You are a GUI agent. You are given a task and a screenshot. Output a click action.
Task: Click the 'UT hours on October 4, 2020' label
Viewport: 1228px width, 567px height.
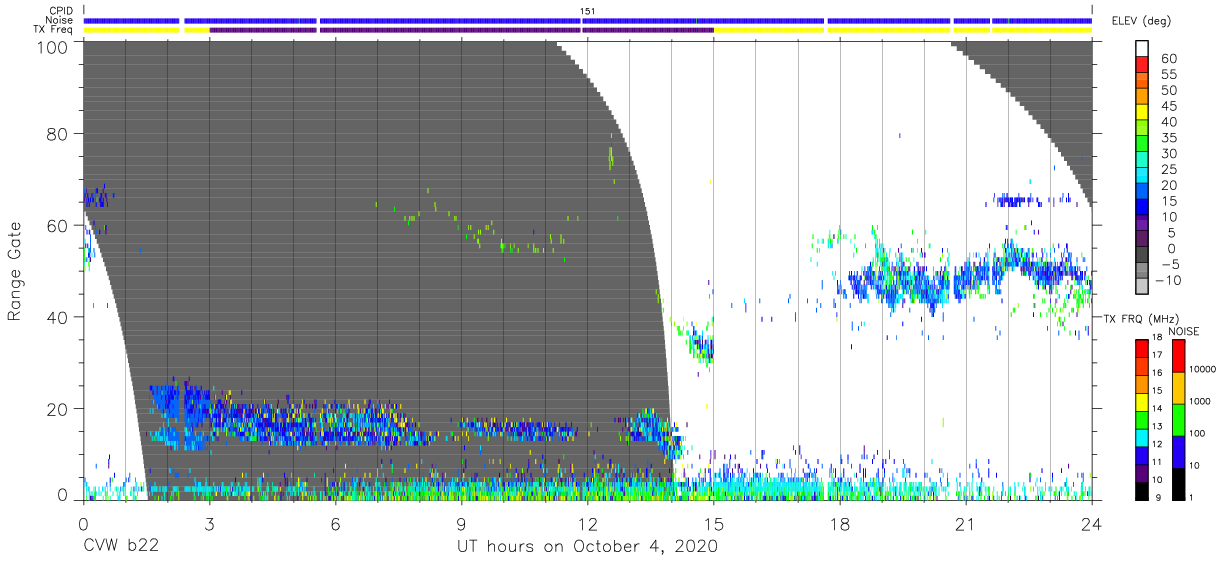pos(587,547)
